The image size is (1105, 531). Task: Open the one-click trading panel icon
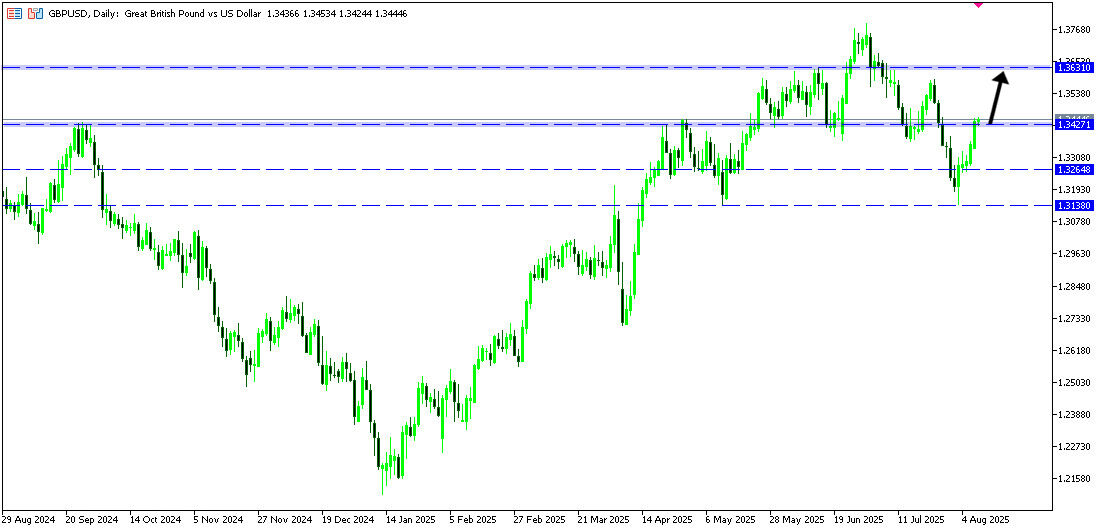(x=35, y=14)
